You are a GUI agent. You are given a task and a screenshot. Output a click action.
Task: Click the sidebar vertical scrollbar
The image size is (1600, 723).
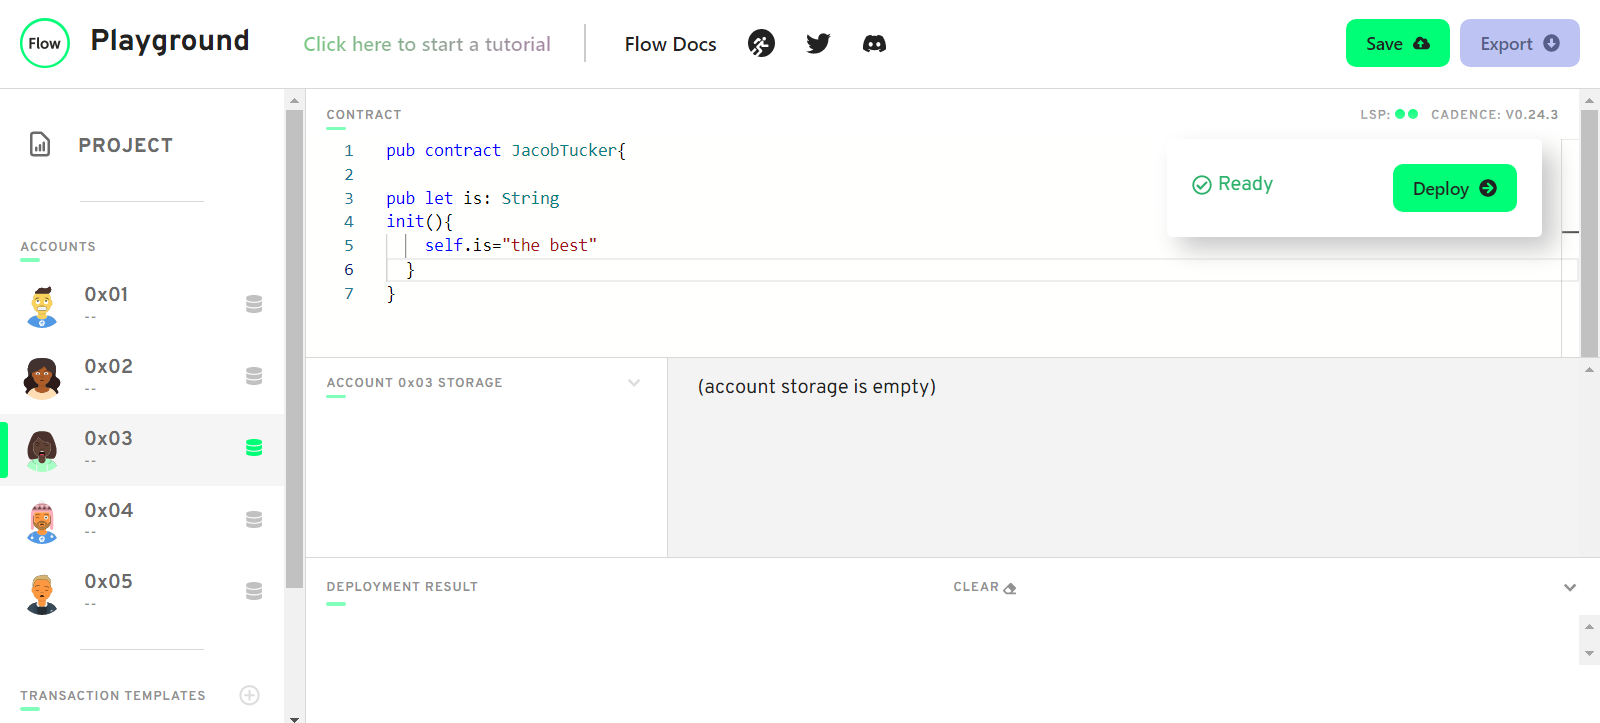click(x=294, y=349)
